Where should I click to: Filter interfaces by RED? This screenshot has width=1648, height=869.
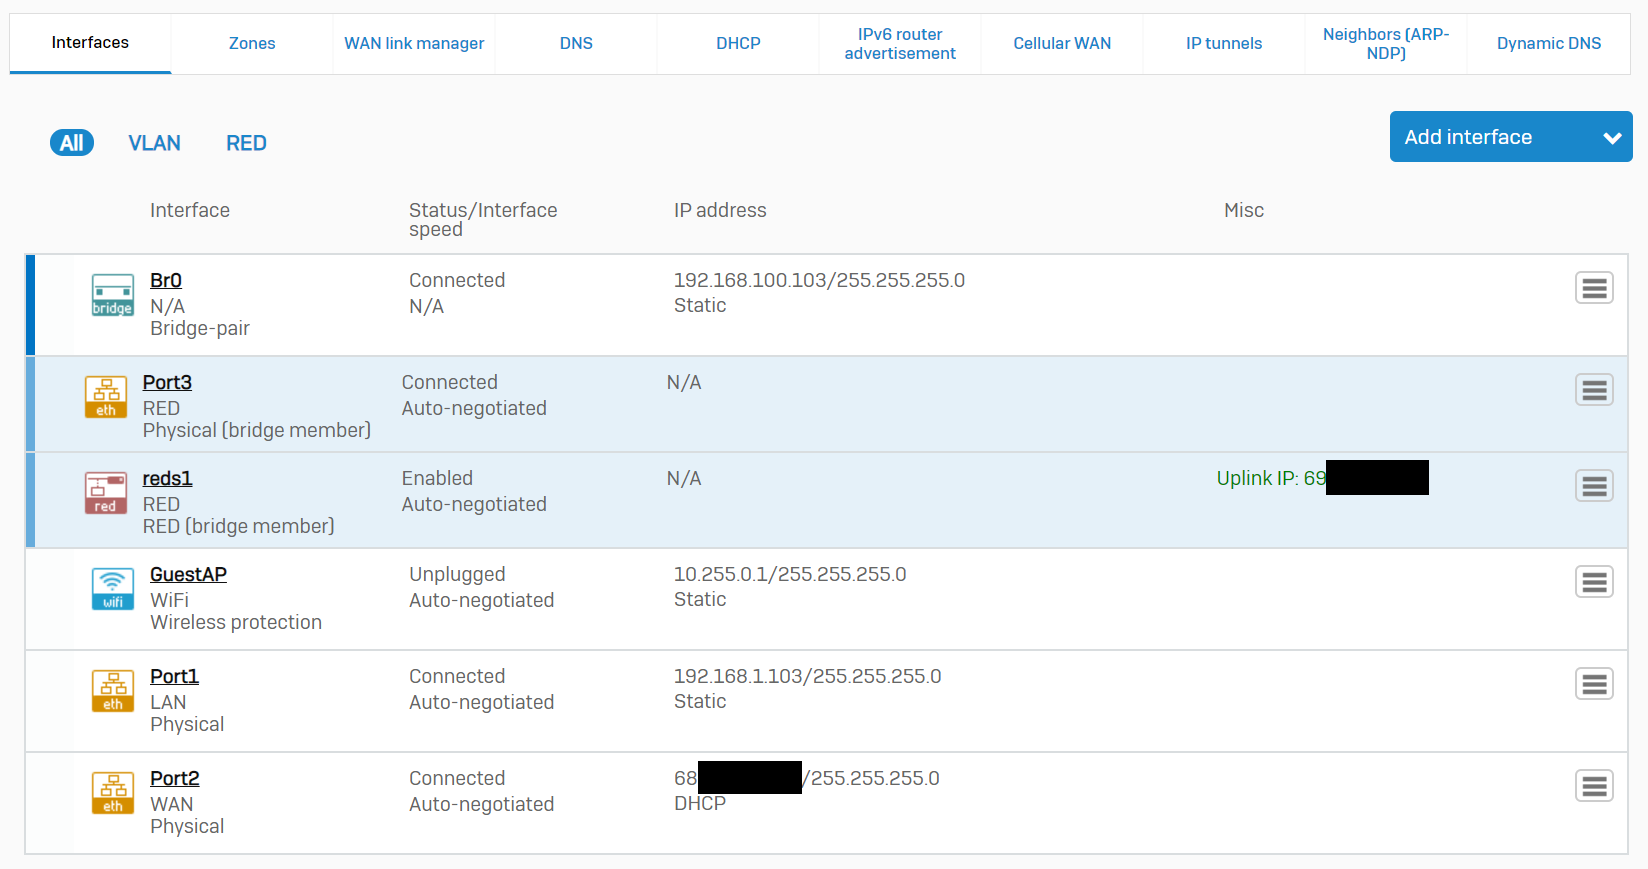[x=246, y=143]
